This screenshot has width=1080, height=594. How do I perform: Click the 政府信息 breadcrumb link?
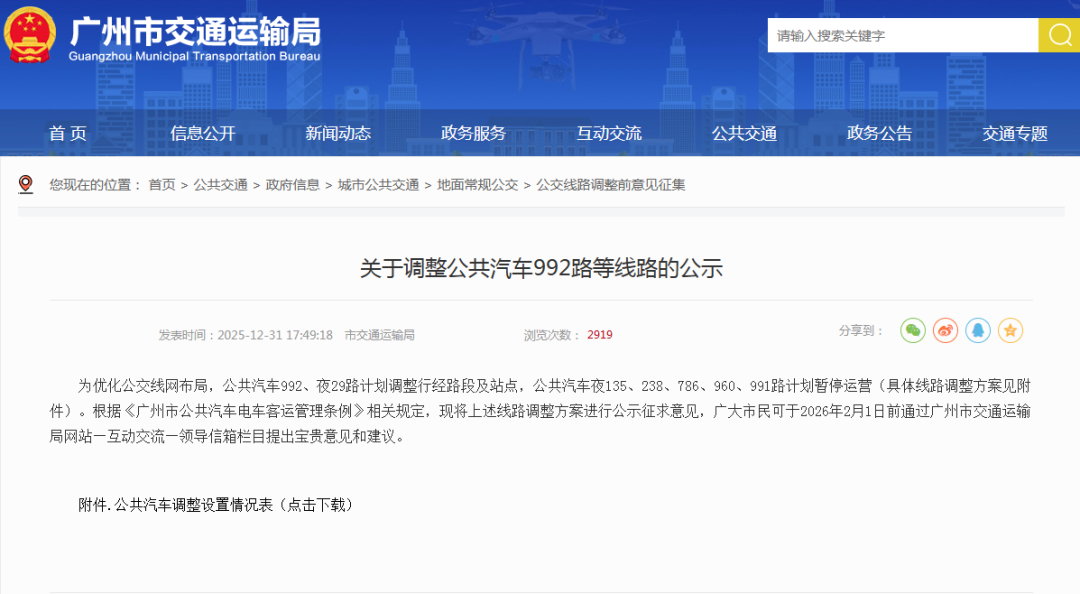pos(292,185)
